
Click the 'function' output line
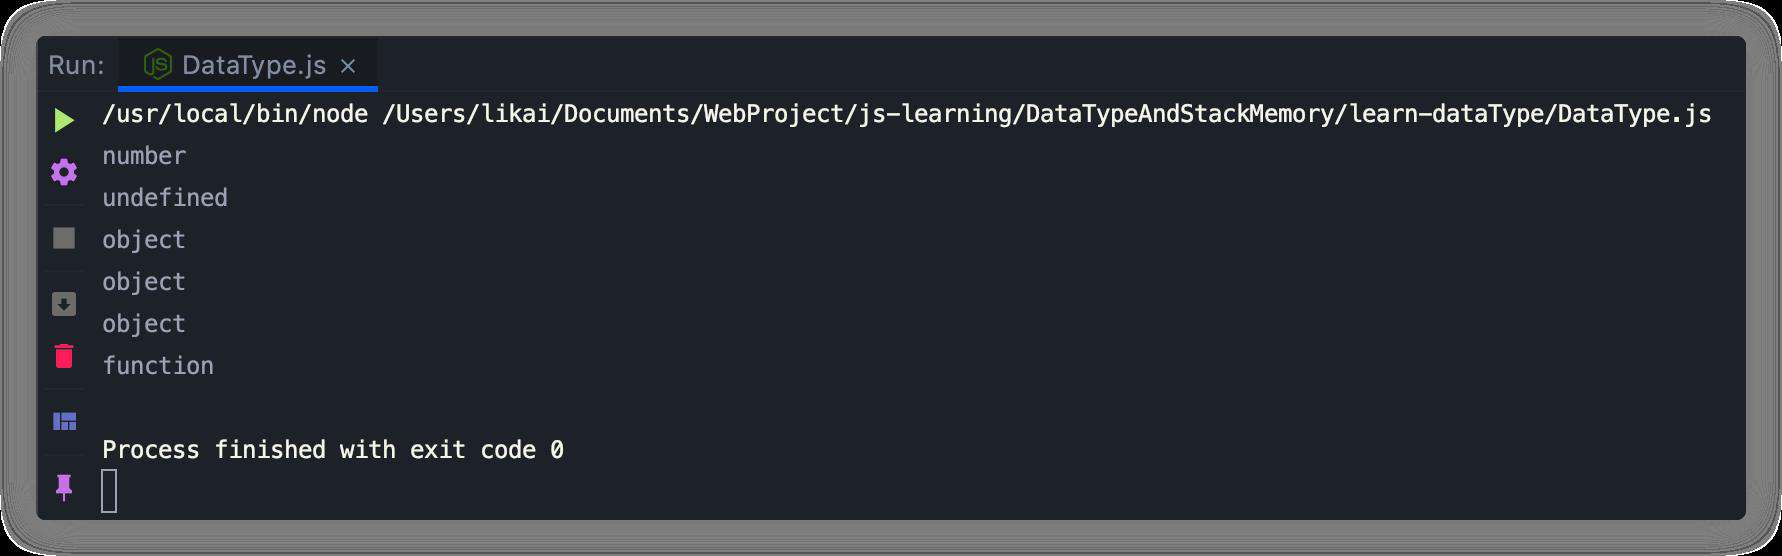point(158,366)
